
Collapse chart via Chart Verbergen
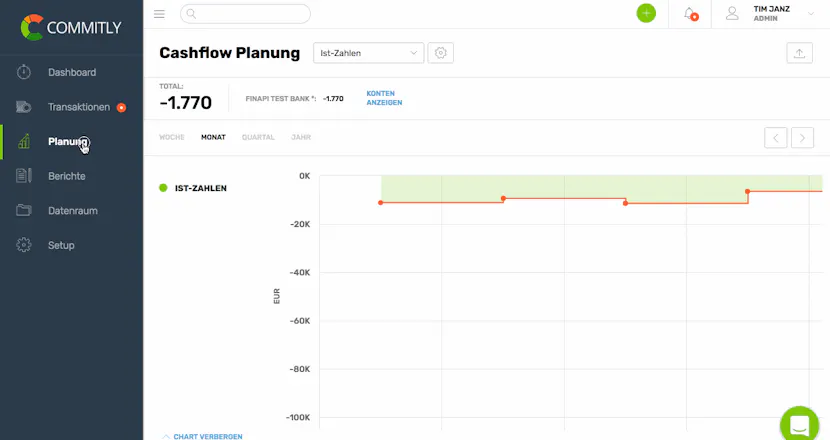point(202,436)
